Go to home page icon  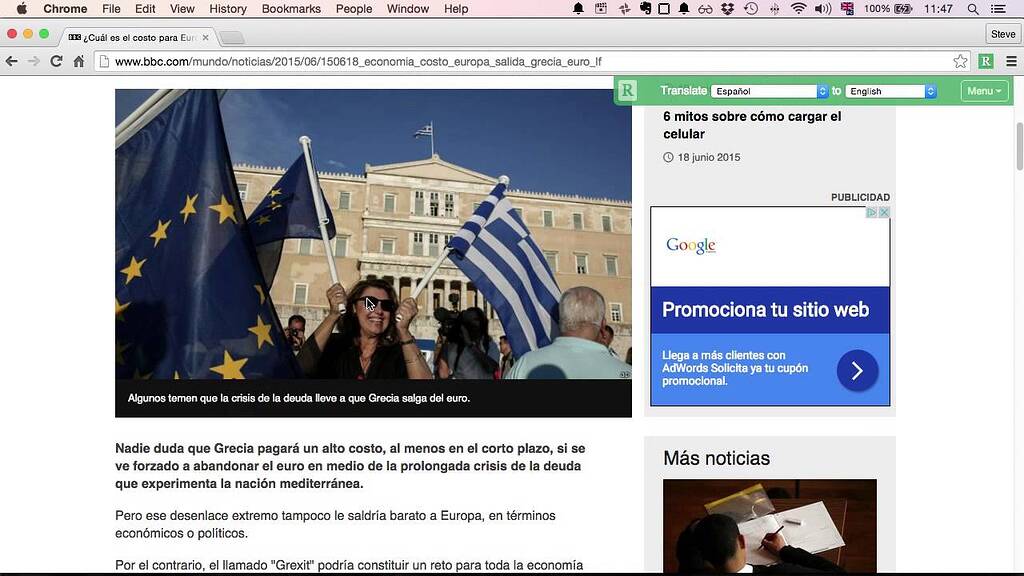pos(79,62)
